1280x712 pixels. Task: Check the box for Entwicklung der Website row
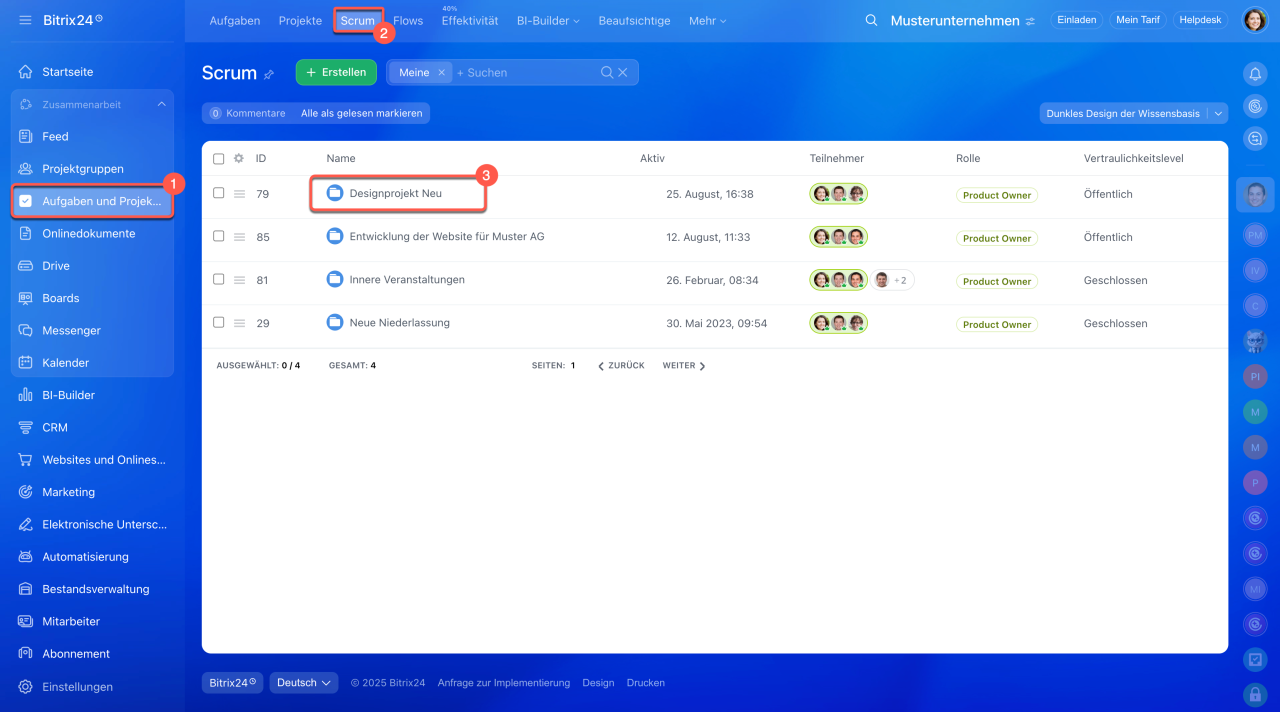[x=218, y=236]
